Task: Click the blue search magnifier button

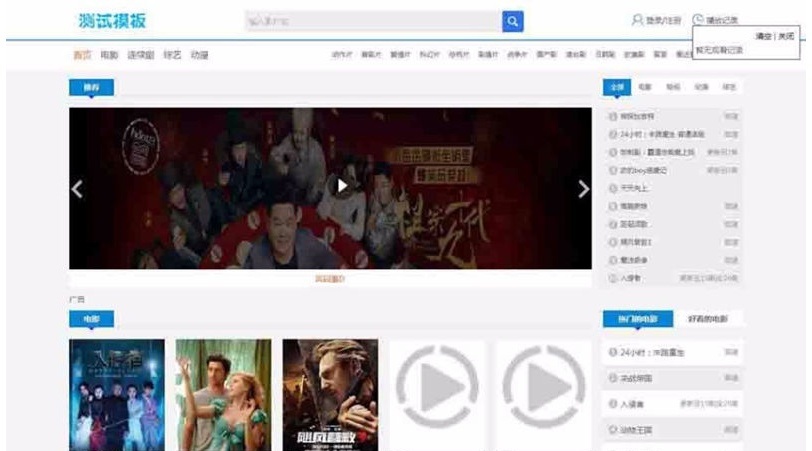Action: click(x=512, y=21)
